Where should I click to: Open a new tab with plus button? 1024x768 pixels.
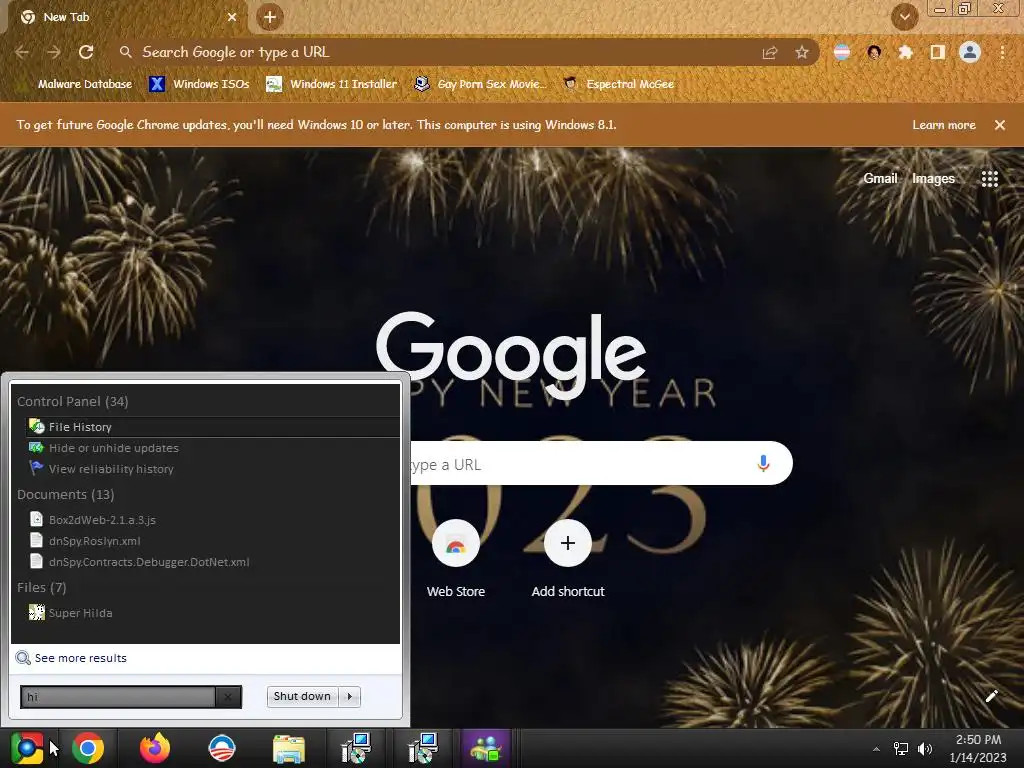(270, 17)
